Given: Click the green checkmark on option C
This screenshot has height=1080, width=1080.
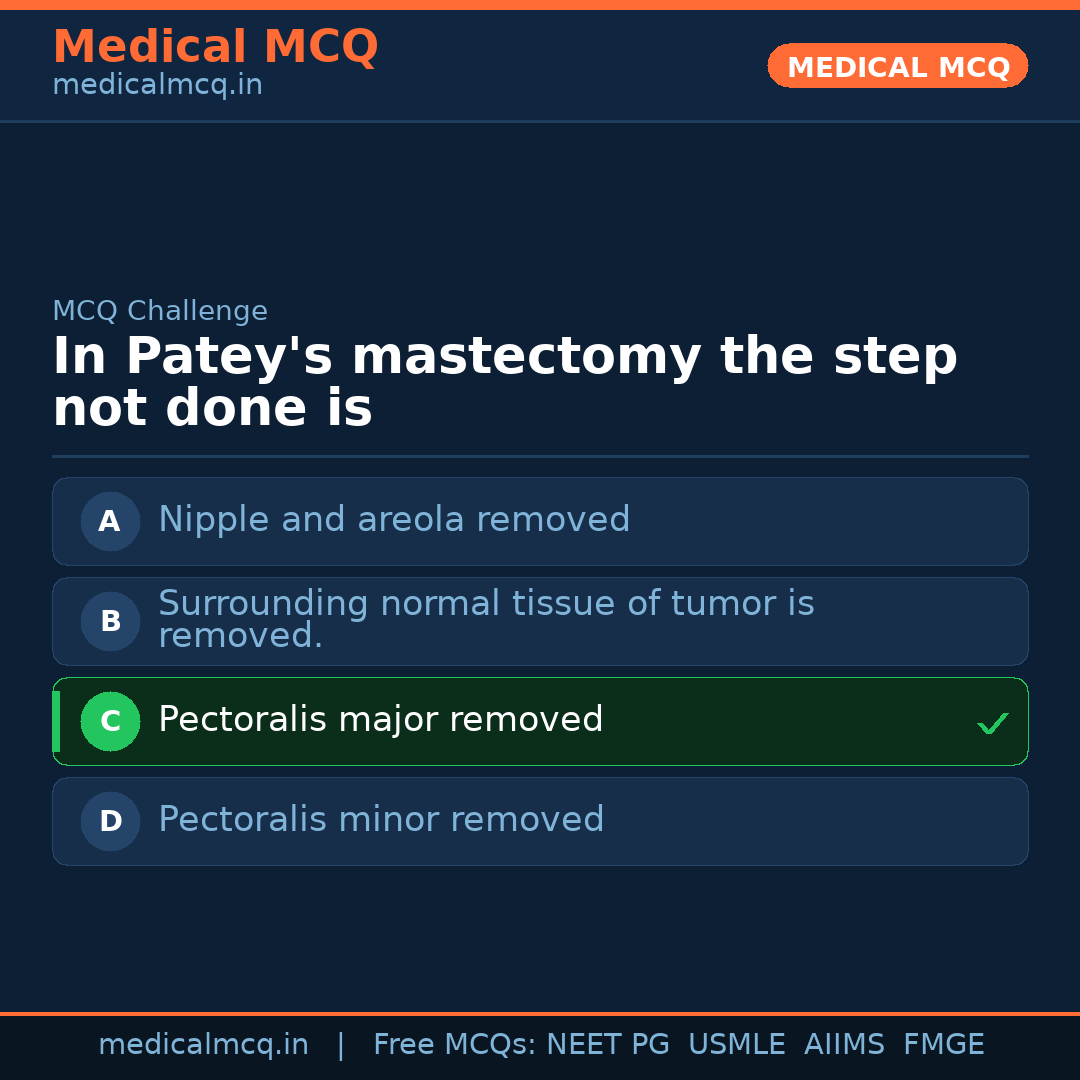Looking at the screenshot, I should pos(992,723).
